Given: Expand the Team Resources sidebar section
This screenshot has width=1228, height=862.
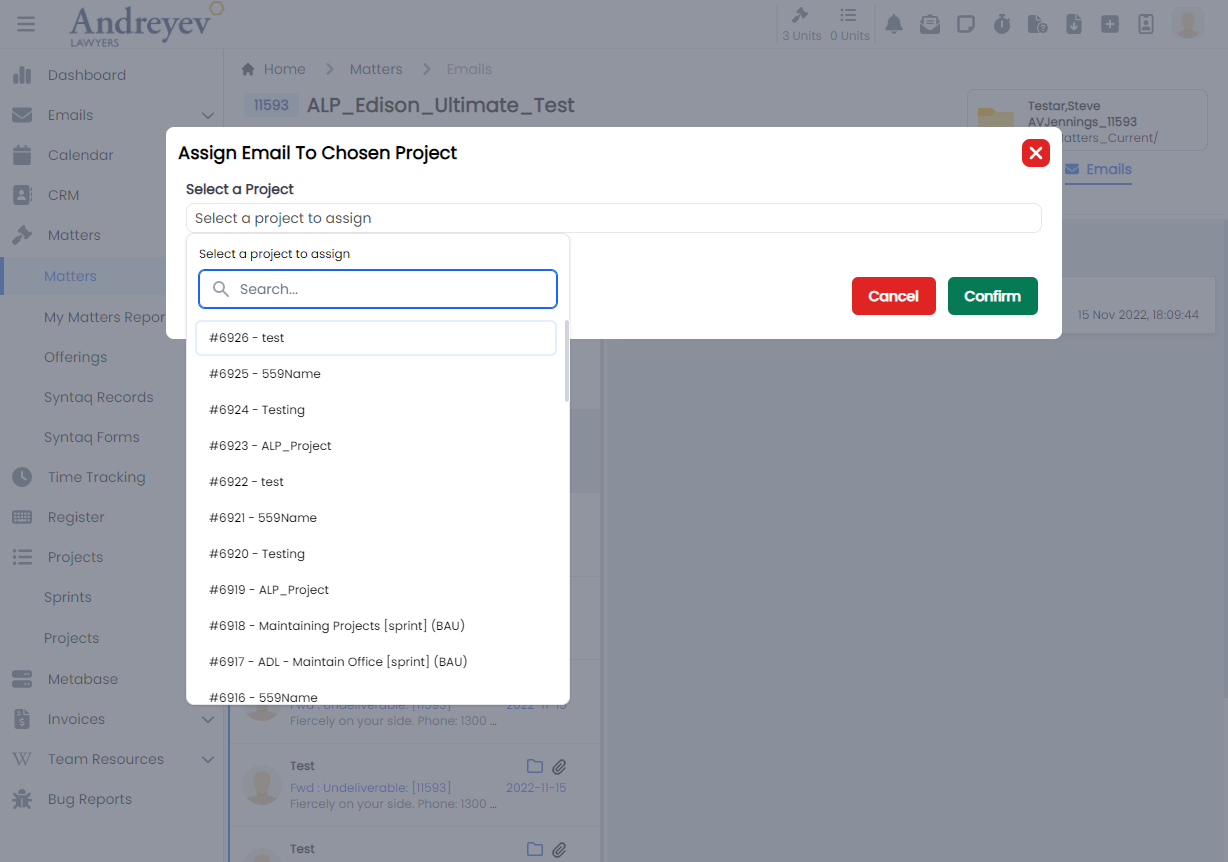Looking at the screenshot, I should coord(207,760).
